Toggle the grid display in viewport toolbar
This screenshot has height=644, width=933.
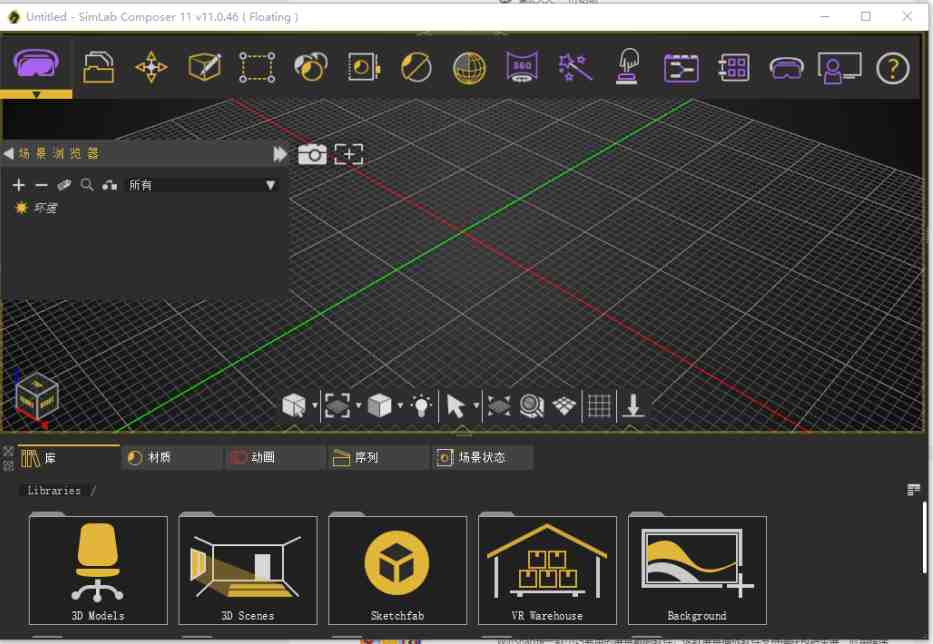point(599,404)
